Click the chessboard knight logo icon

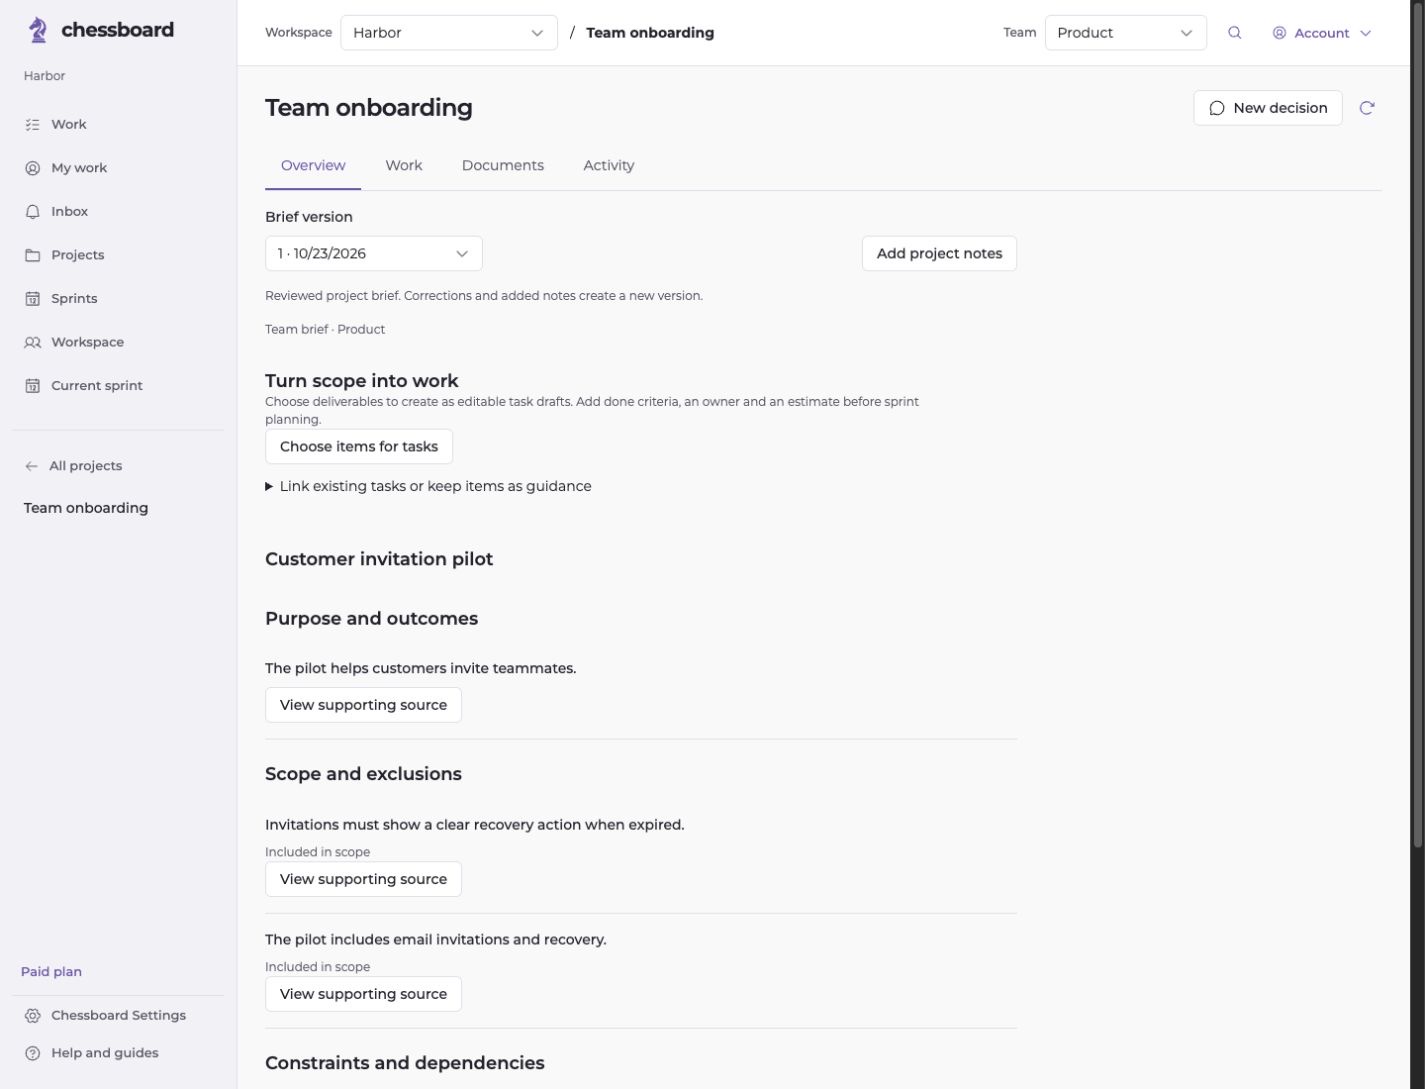pyautogui.click(x=38, y=30)
